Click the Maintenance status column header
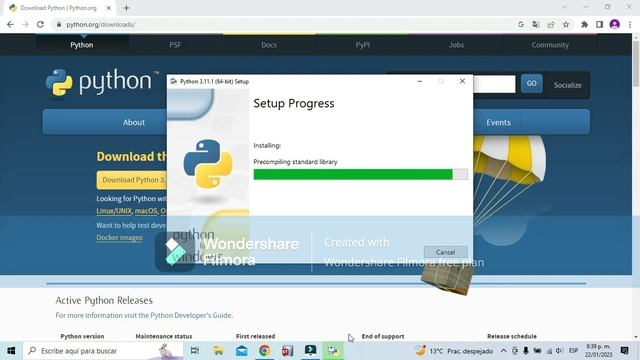Viewport: 640px width, 360px height. [164, 336]
